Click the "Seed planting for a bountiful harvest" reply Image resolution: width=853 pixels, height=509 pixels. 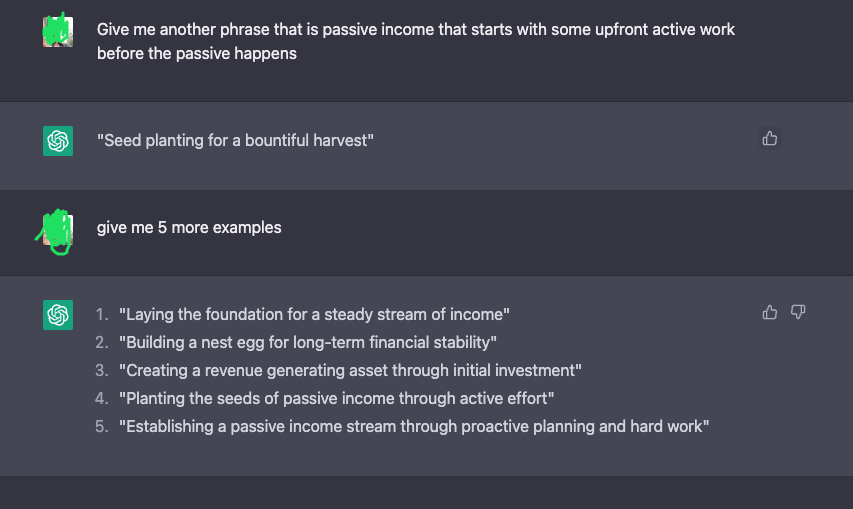(x=235, y=140)
